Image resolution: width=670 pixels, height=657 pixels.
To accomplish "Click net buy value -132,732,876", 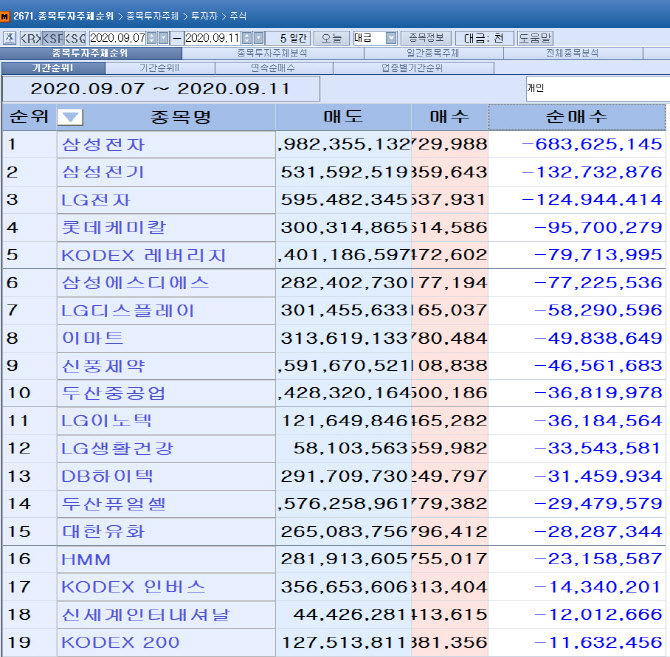I will [x=592, y=172].
